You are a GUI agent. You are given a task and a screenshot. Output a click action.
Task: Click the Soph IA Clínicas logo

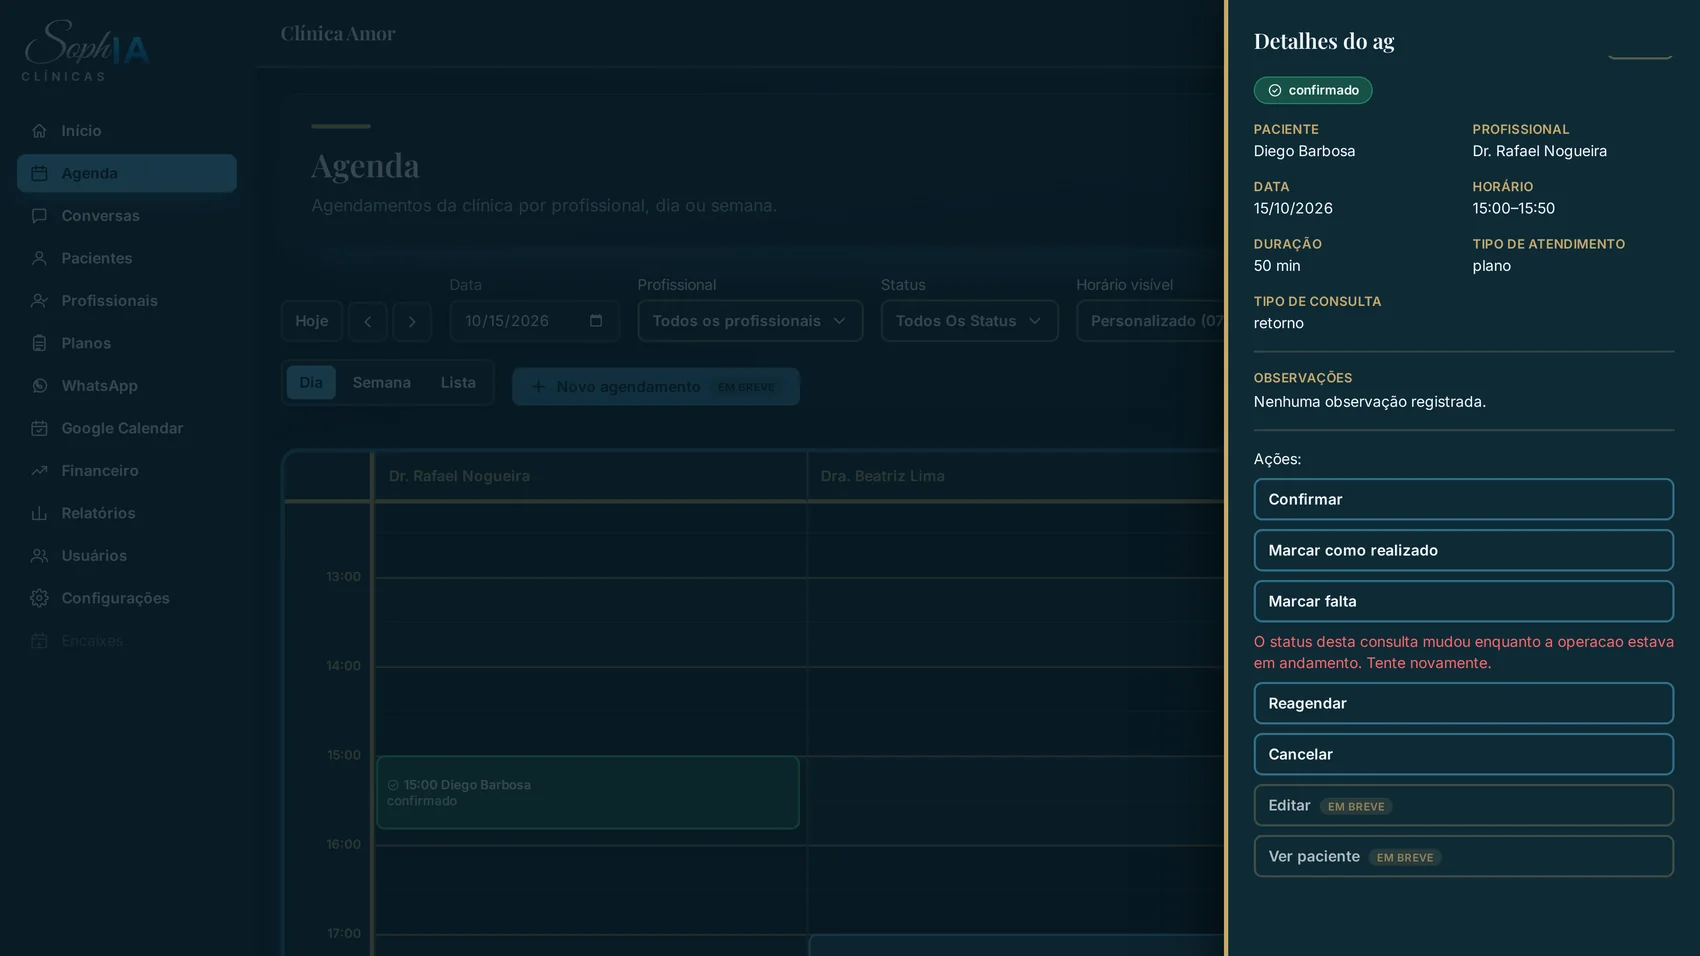tap(86, 50)
